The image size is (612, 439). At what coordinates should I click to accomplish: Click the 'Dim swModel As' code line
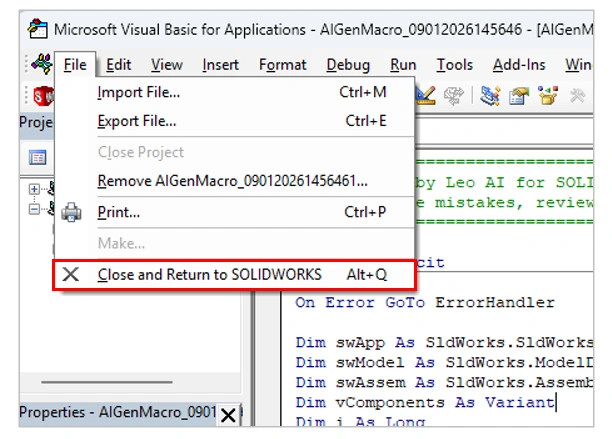click(444, 362)
